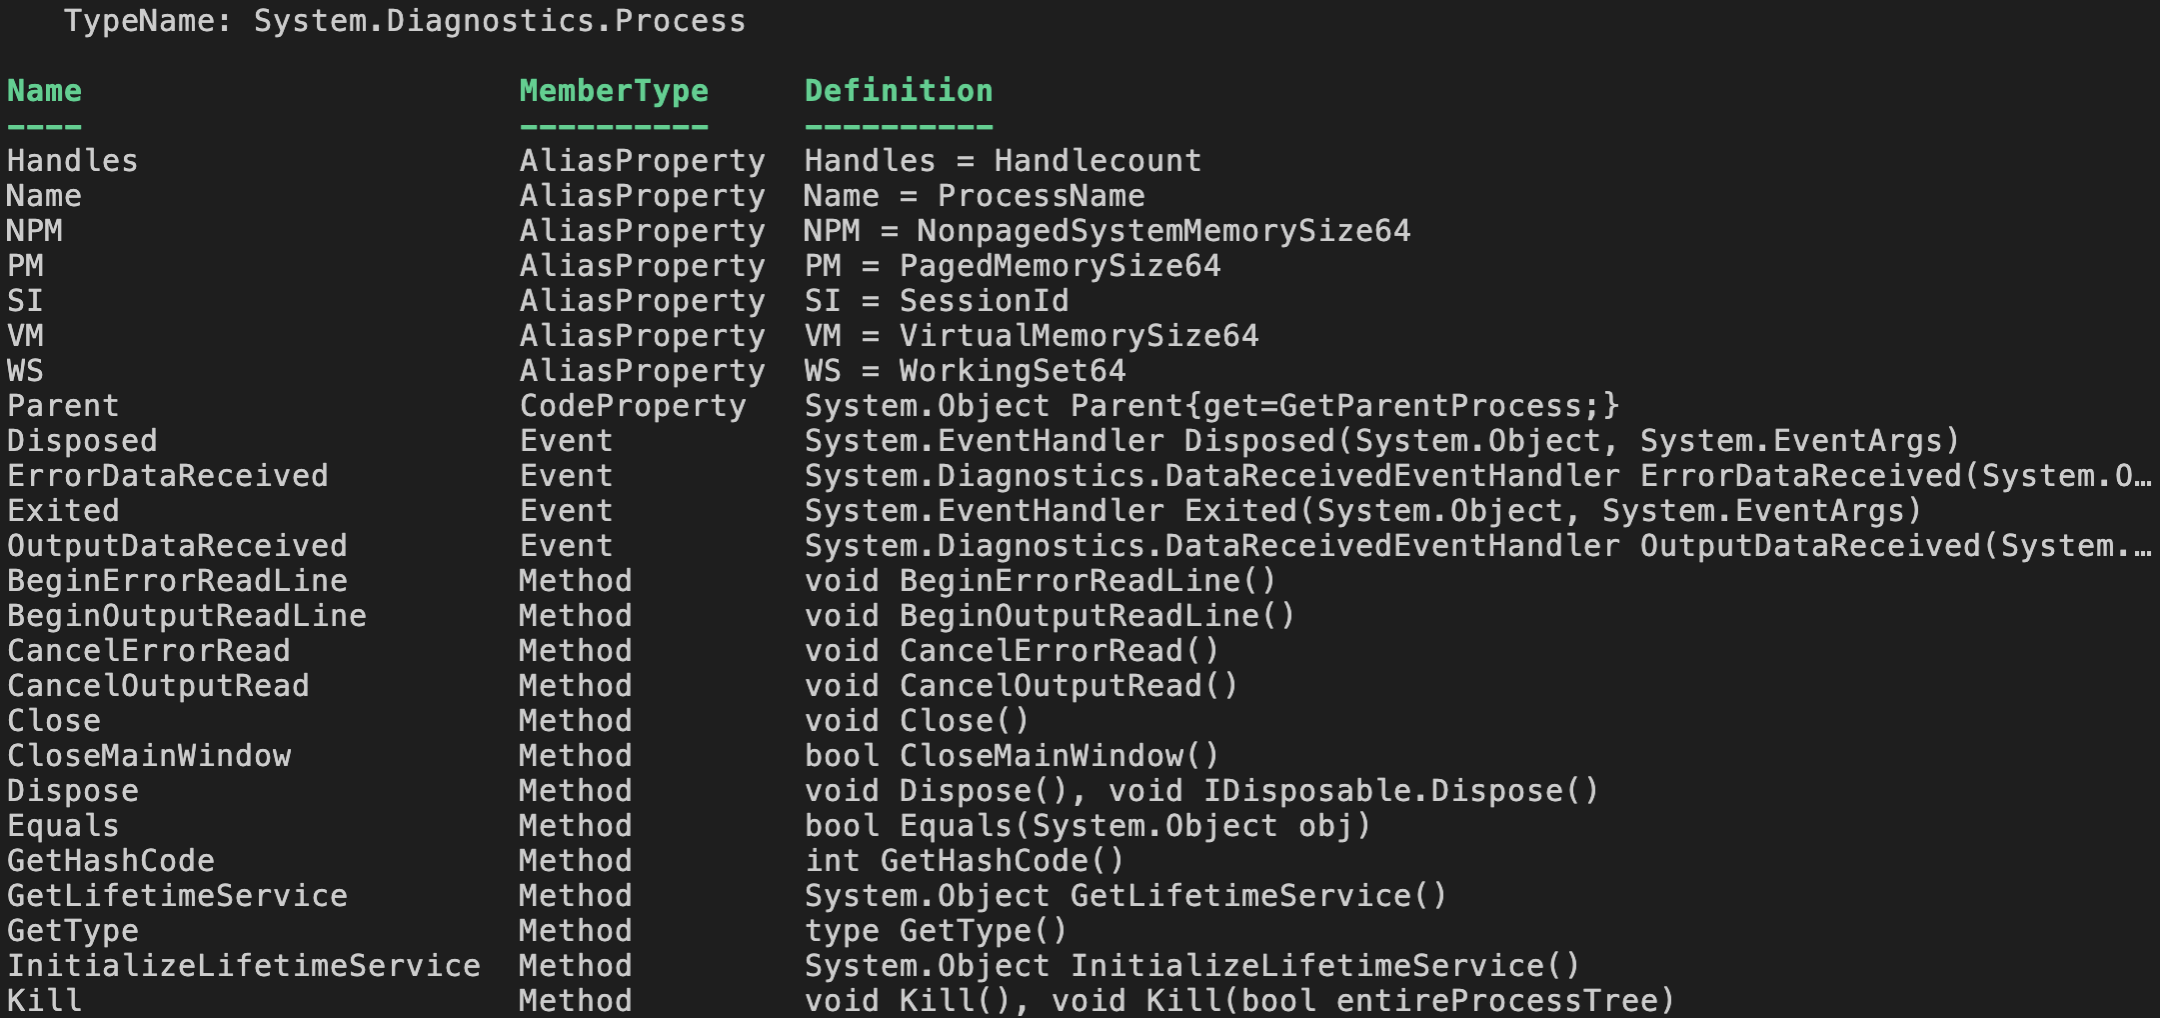Click 'NPM = NonpagedSystemMemorySize64' definition
This screenshot has width=2160, height=1018.
tap(1108, 231)
